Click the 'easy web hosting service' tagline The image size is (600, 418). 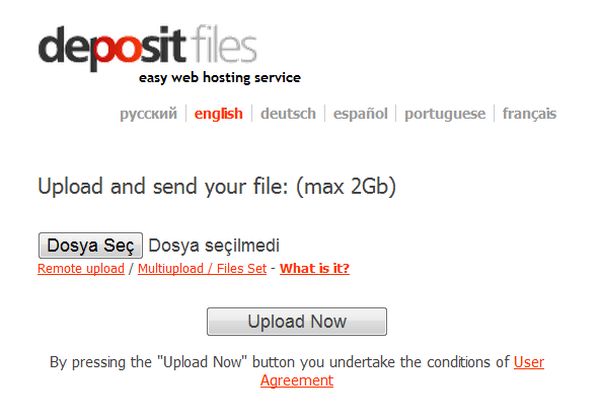tap(219, 77)
